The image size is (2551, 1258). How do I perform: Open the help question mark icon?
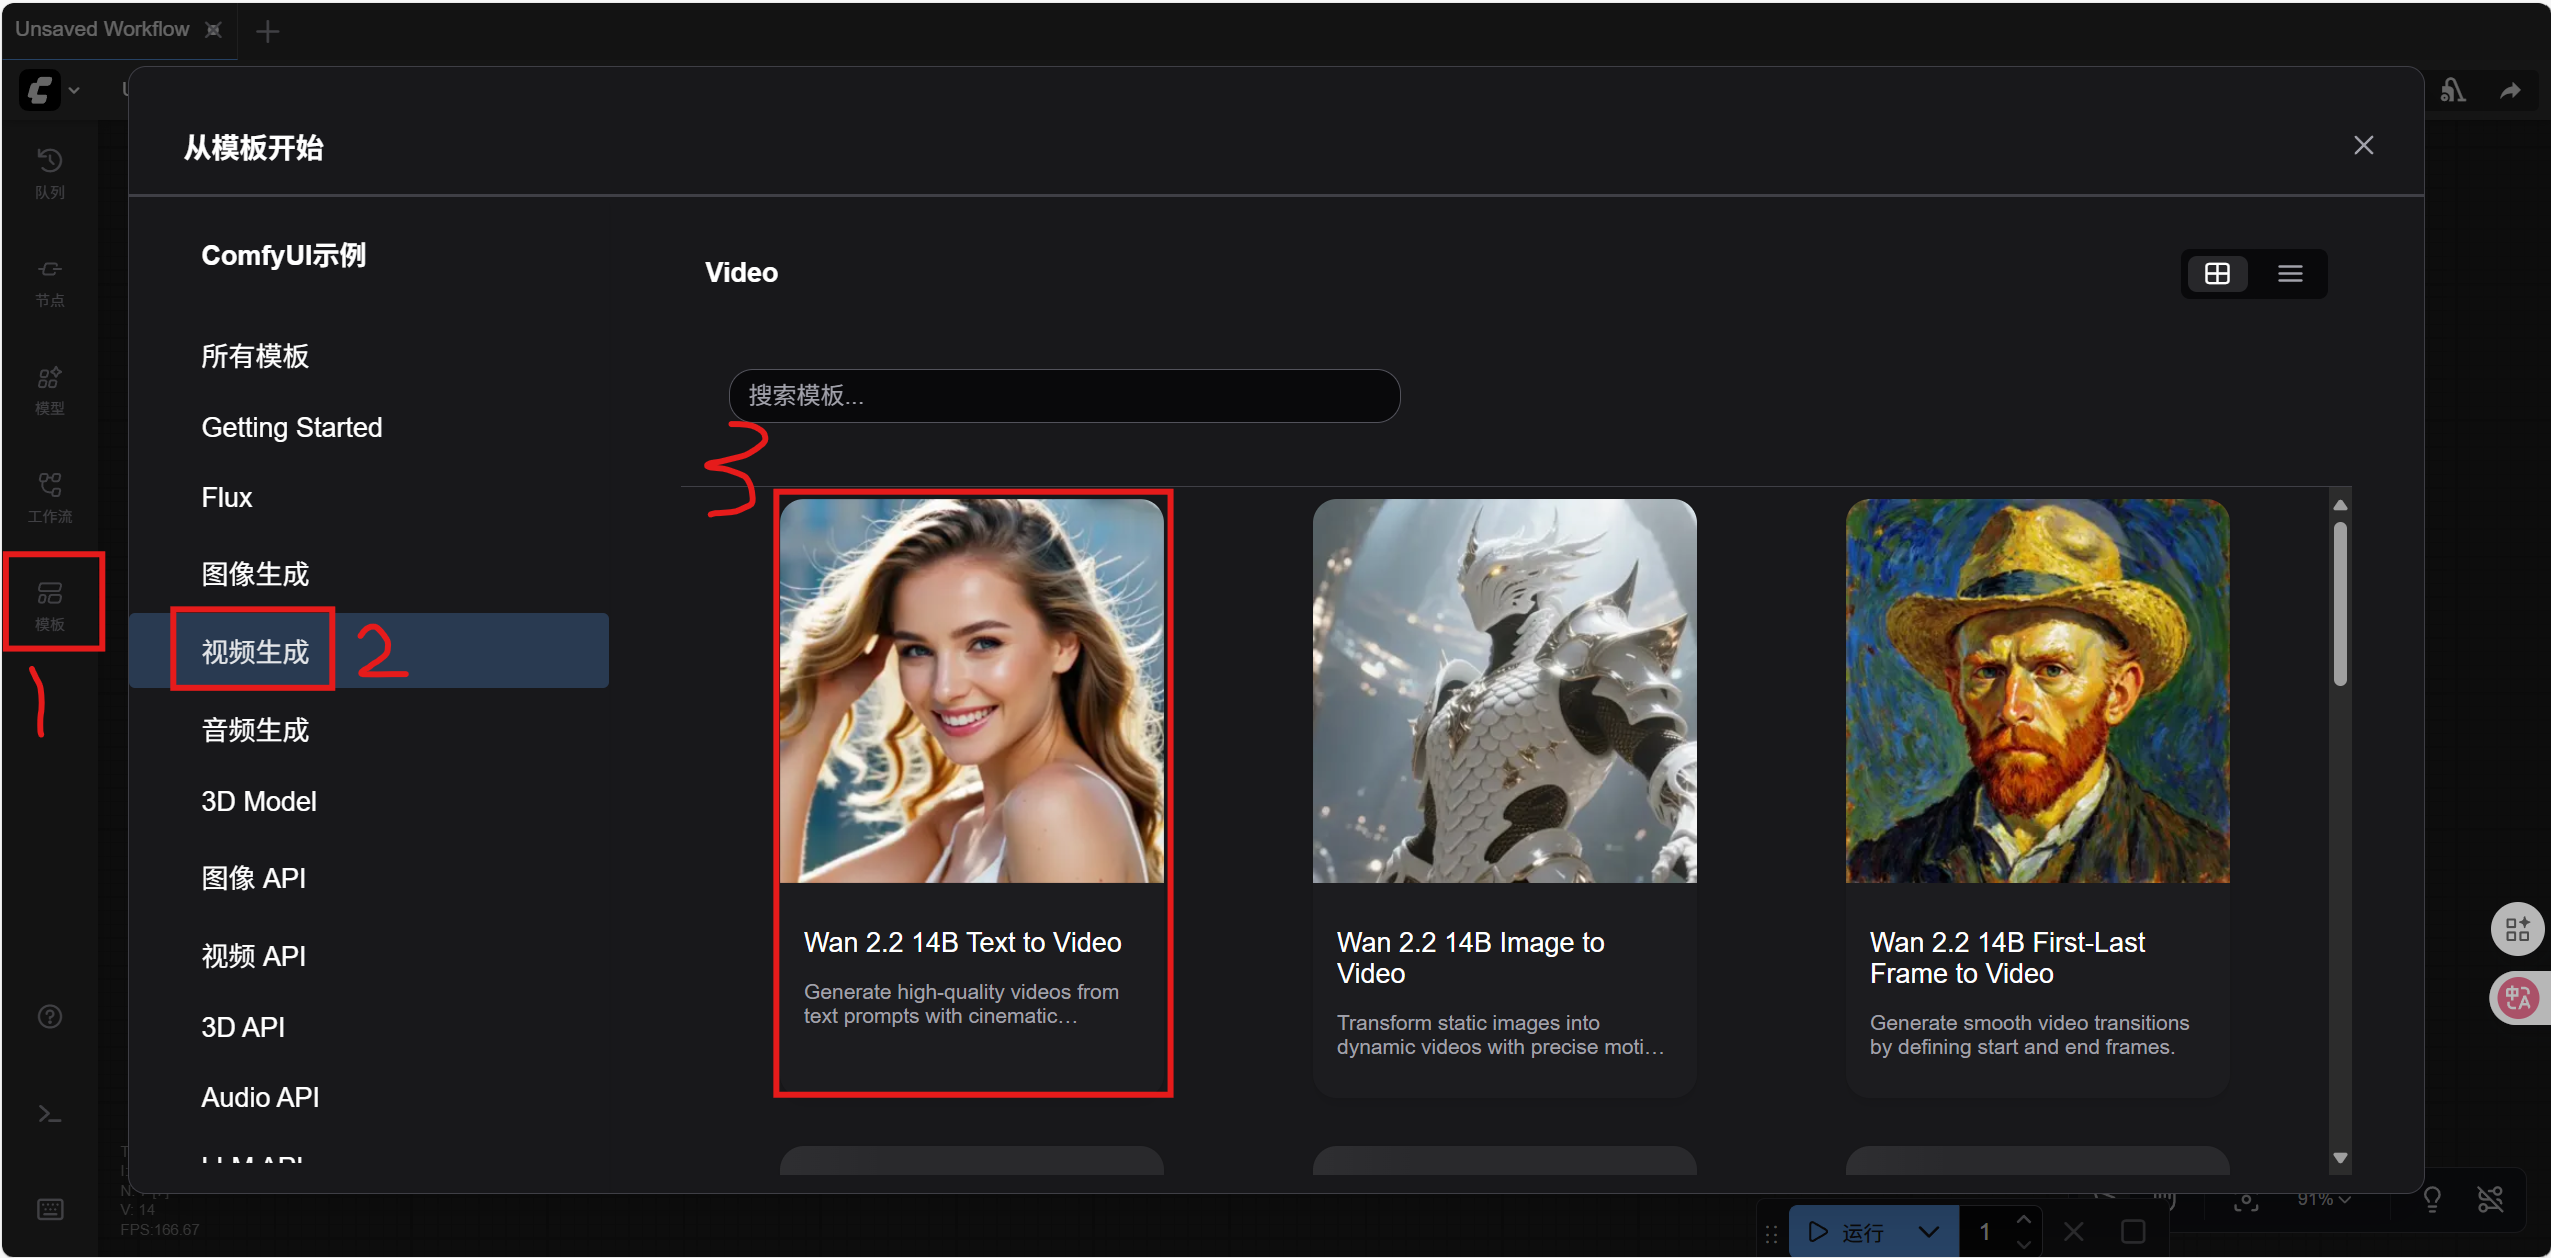coord(50,1017)
